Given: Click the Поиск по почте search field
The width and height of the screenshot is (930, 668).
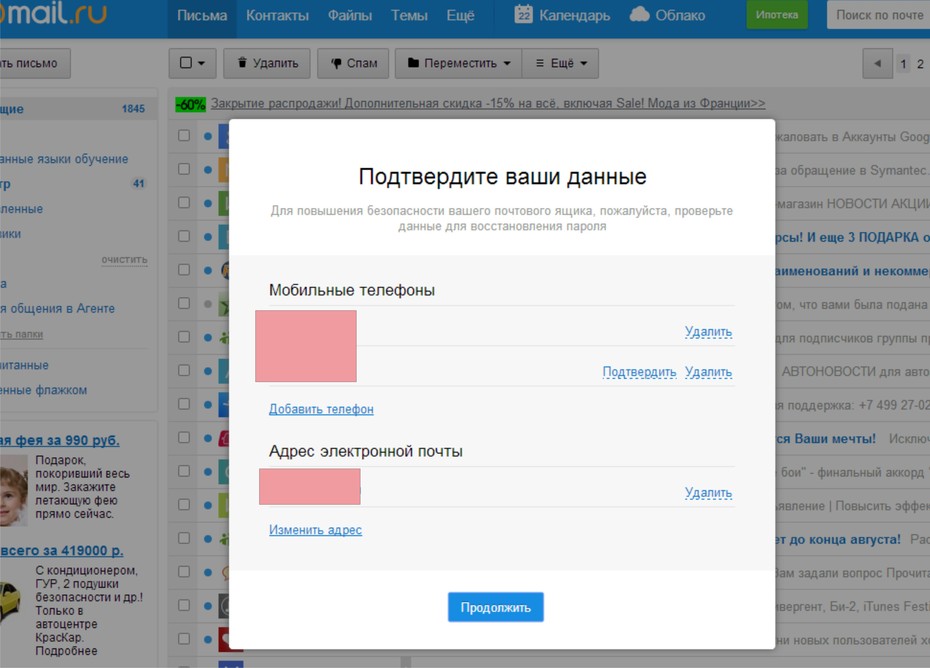Looking at the screenshot, I should point(878,15).
